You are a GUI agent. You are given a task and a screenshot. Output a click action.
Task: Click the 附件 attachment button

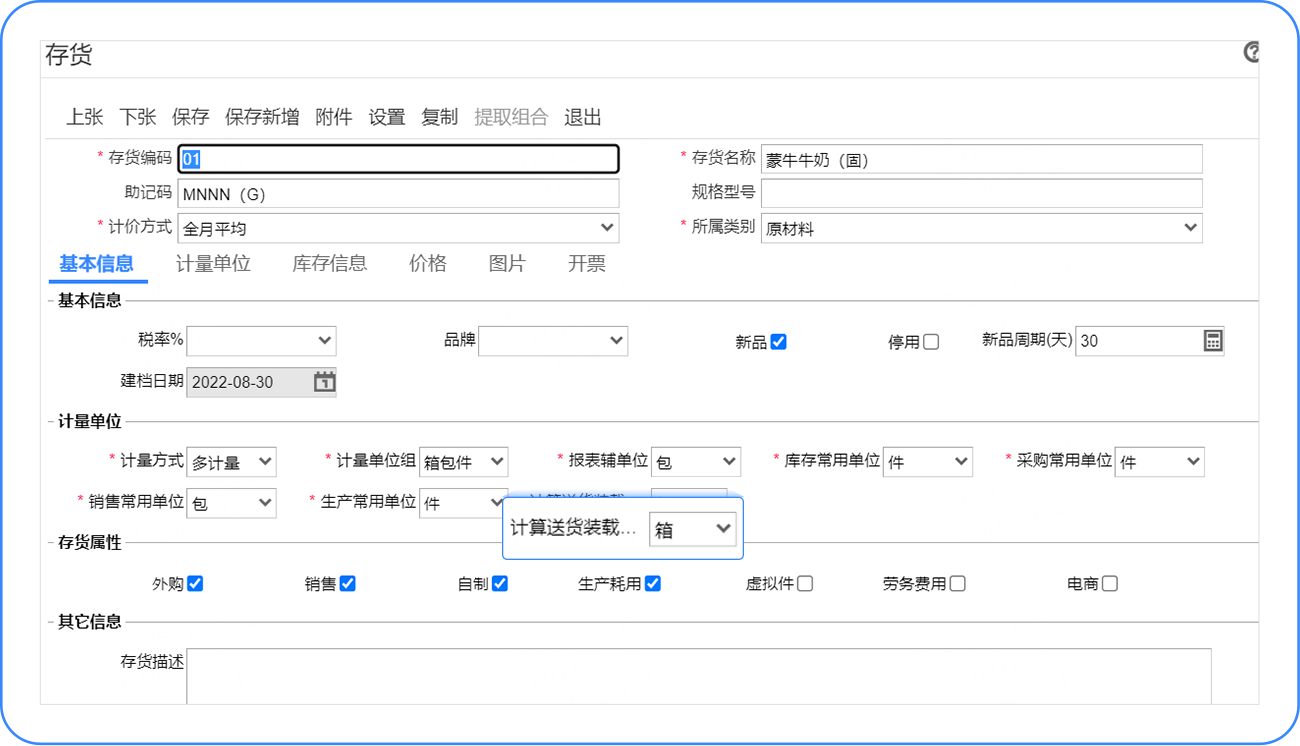[334, 117]
